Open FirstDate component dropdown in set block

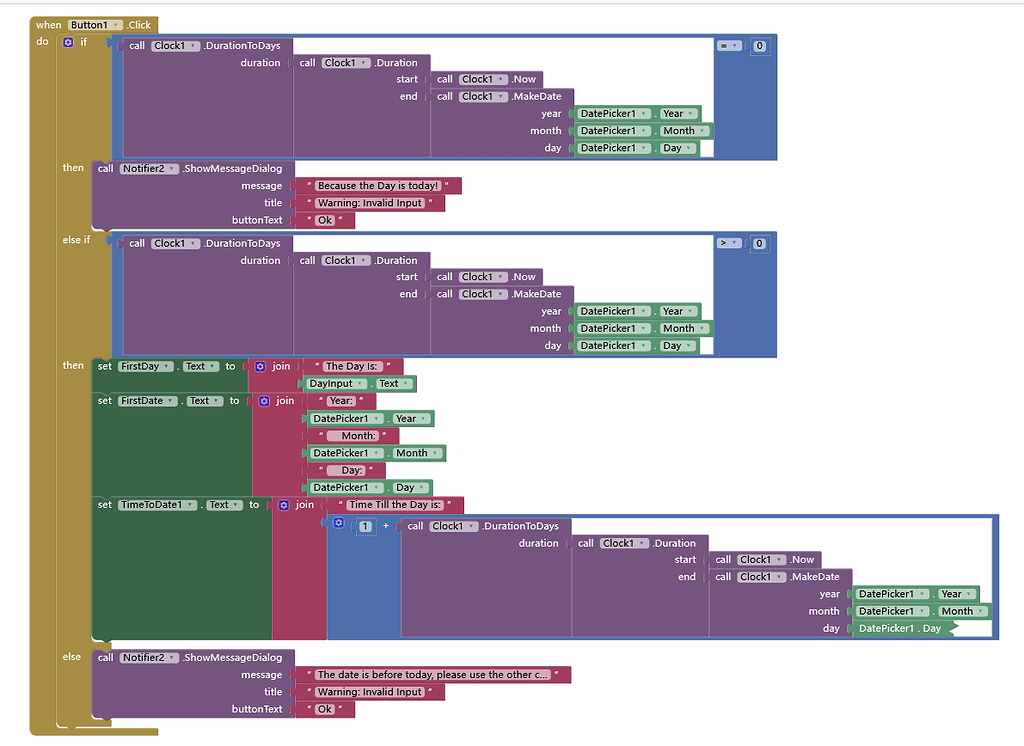pyautogui.click(x=173, y=401)
